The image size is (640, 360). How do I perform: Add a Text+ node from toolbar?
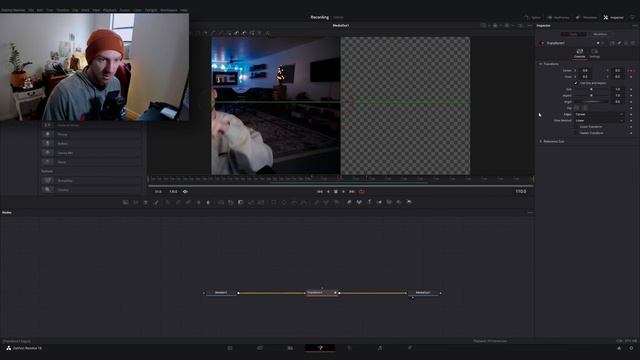(146, 202)
